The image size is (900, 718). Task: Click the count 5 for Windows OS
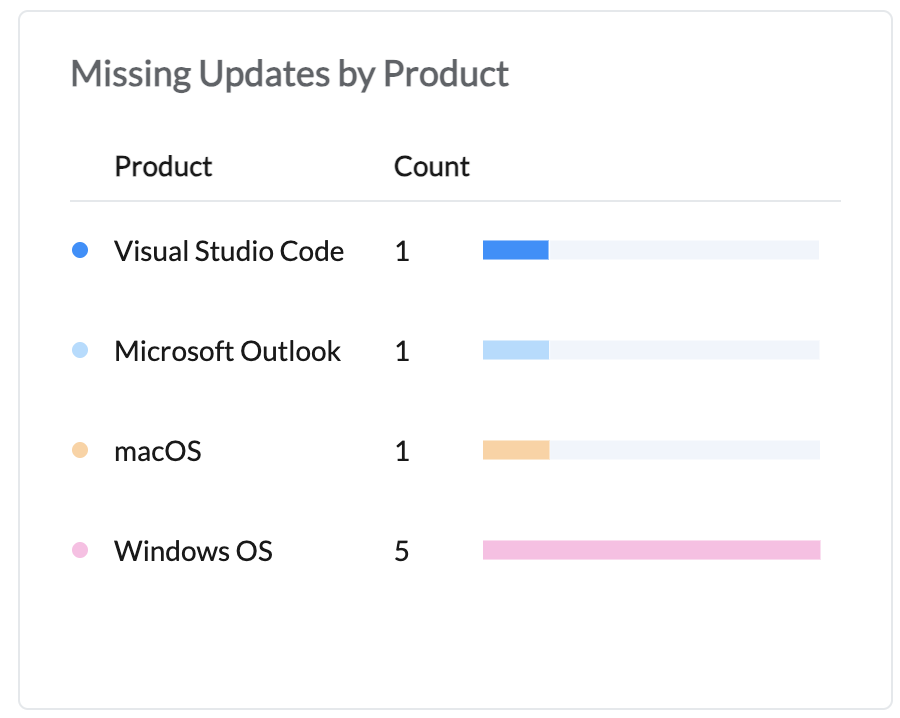tap(402, 551)
